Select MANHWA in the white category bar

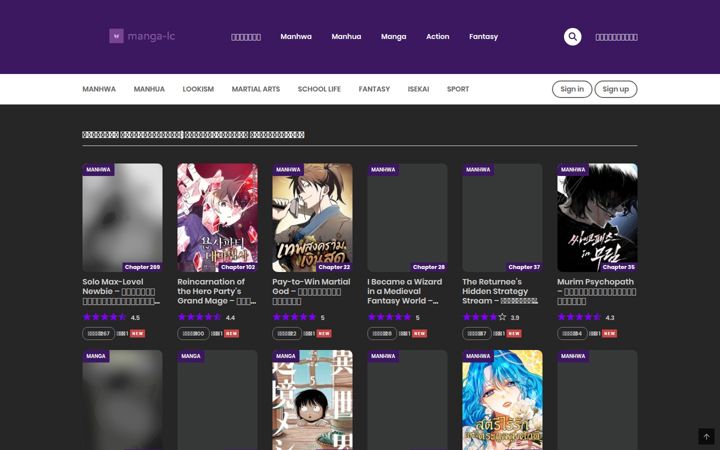[99, 89]
